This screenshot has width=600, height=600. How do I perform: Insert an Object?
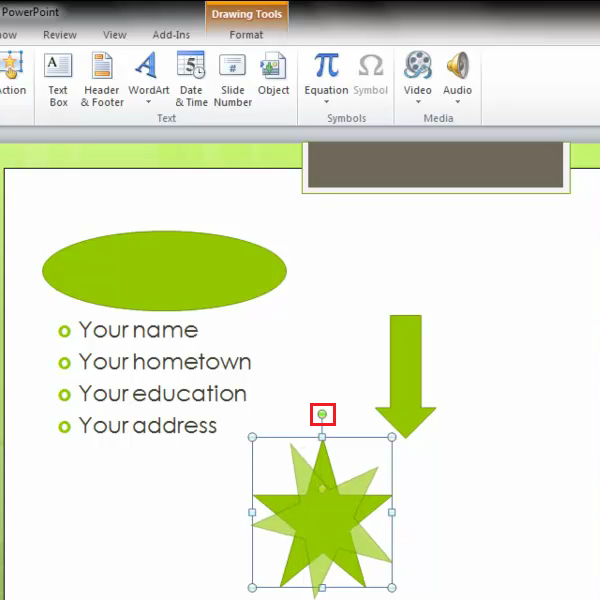273,74
